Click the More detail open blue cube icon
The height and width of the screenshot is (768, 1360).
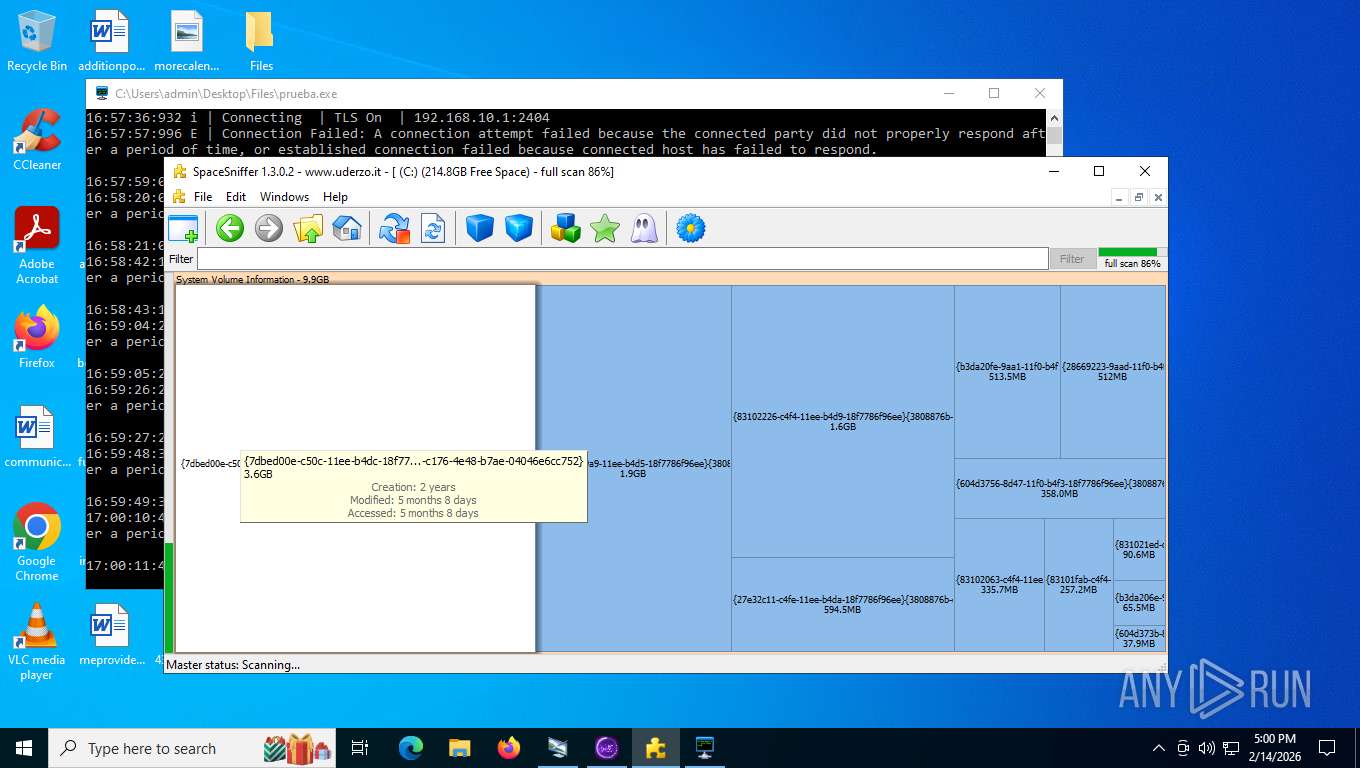point(519,228)
